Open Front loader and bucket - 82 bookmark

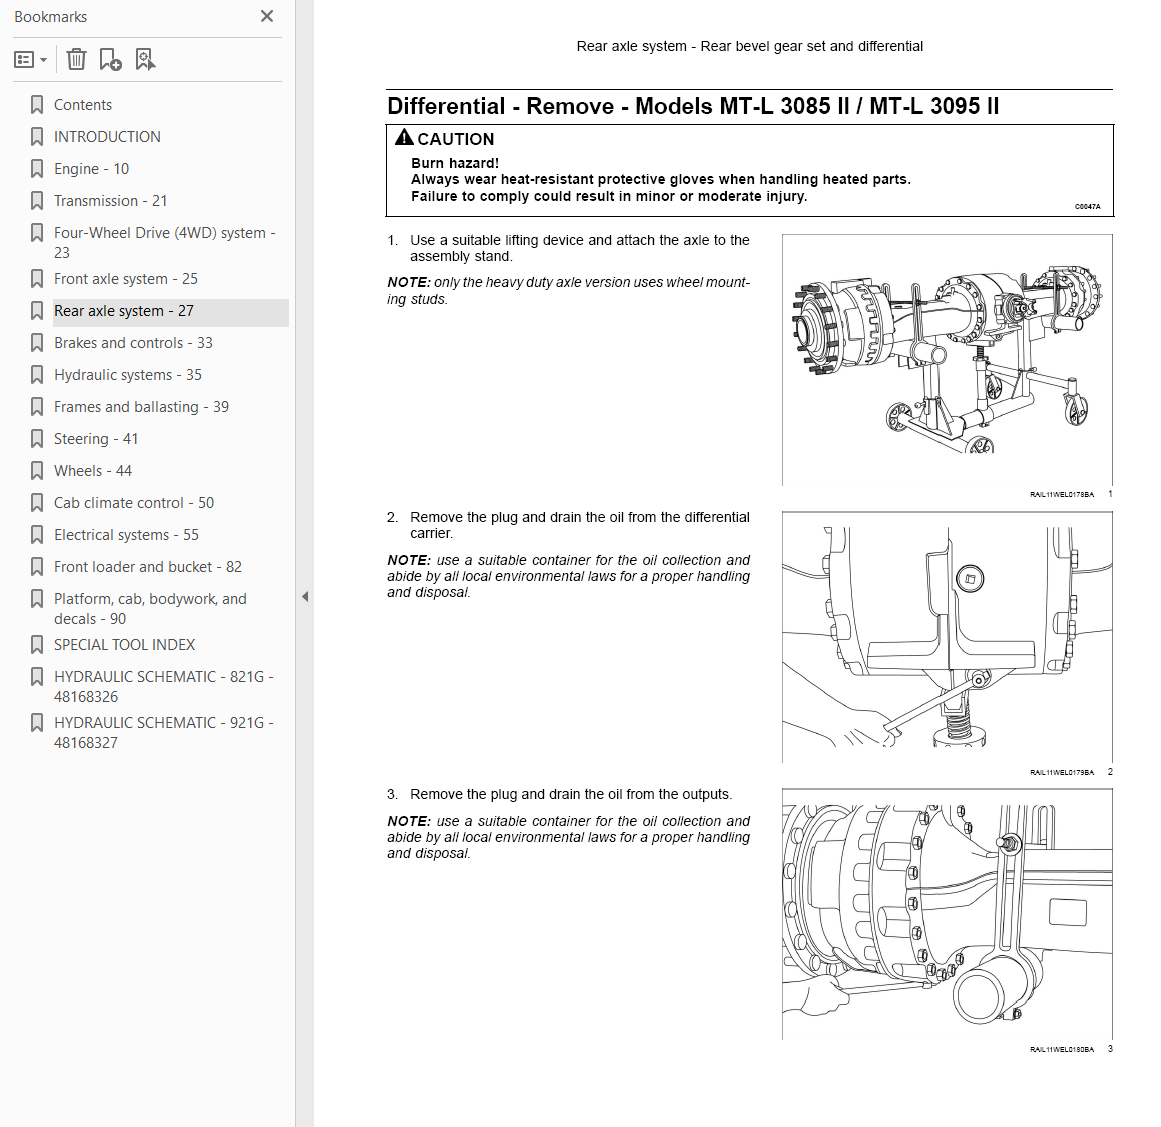148,566
